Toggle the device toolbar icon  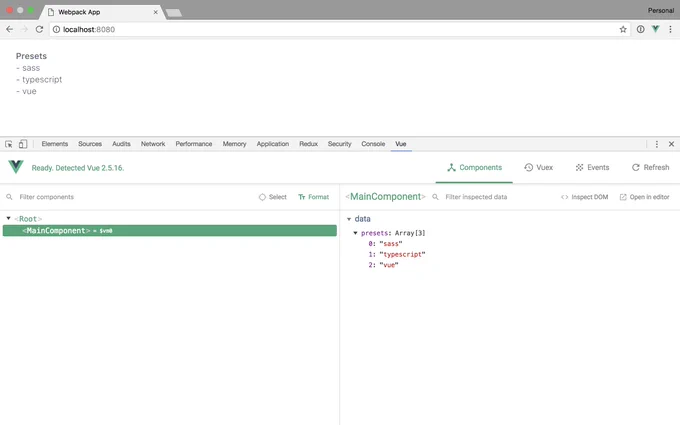23,144
